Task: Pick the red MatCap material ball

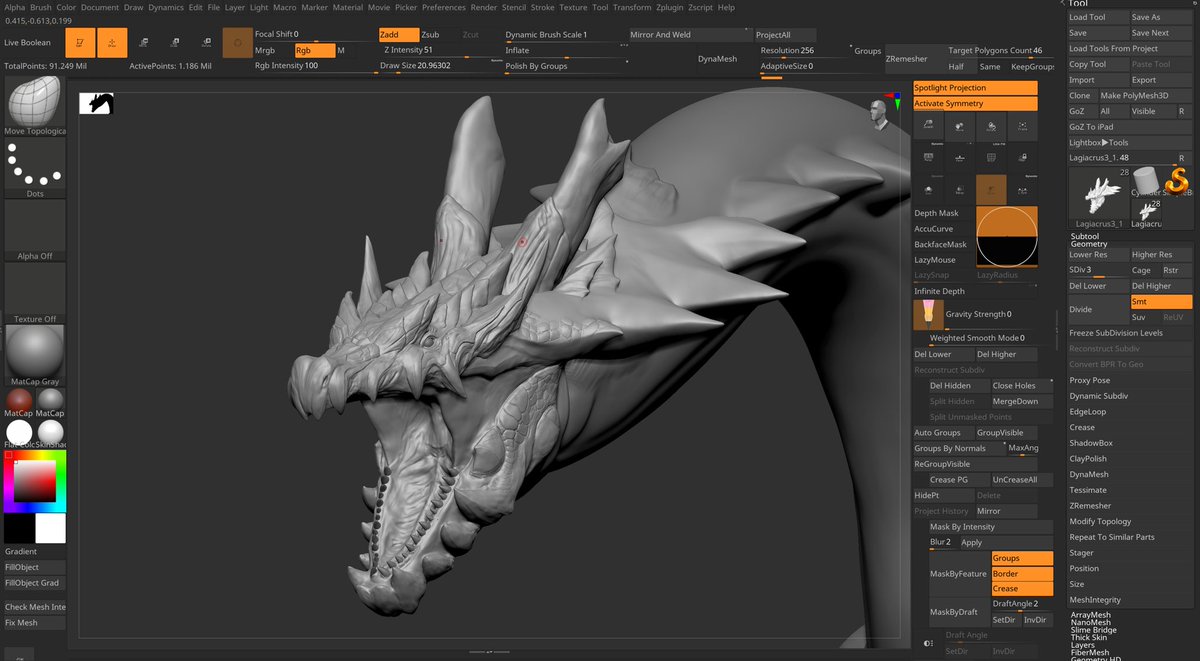Action: [19, 400]
